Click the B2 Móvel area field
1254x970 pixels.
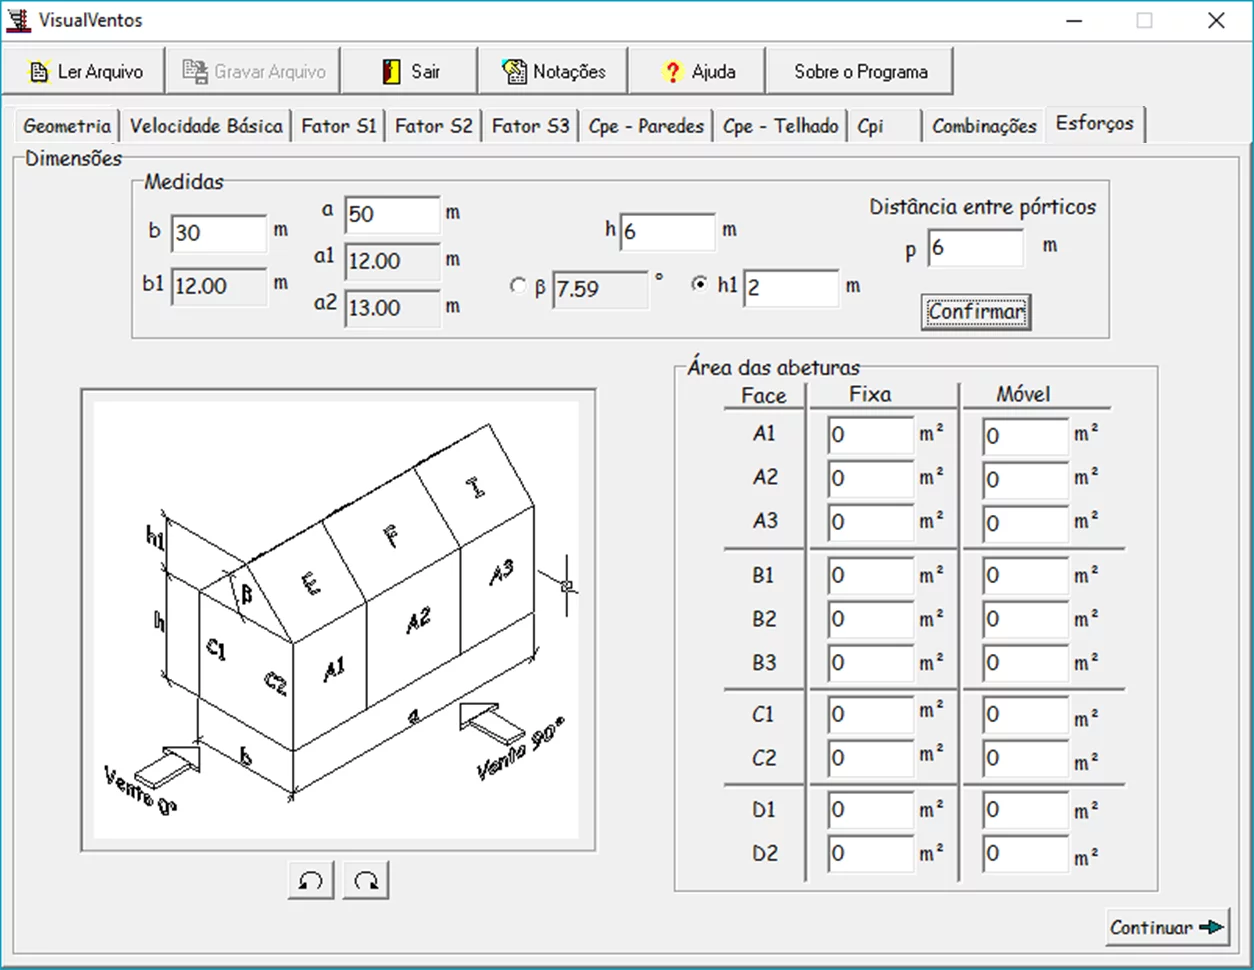point(1026,620)
